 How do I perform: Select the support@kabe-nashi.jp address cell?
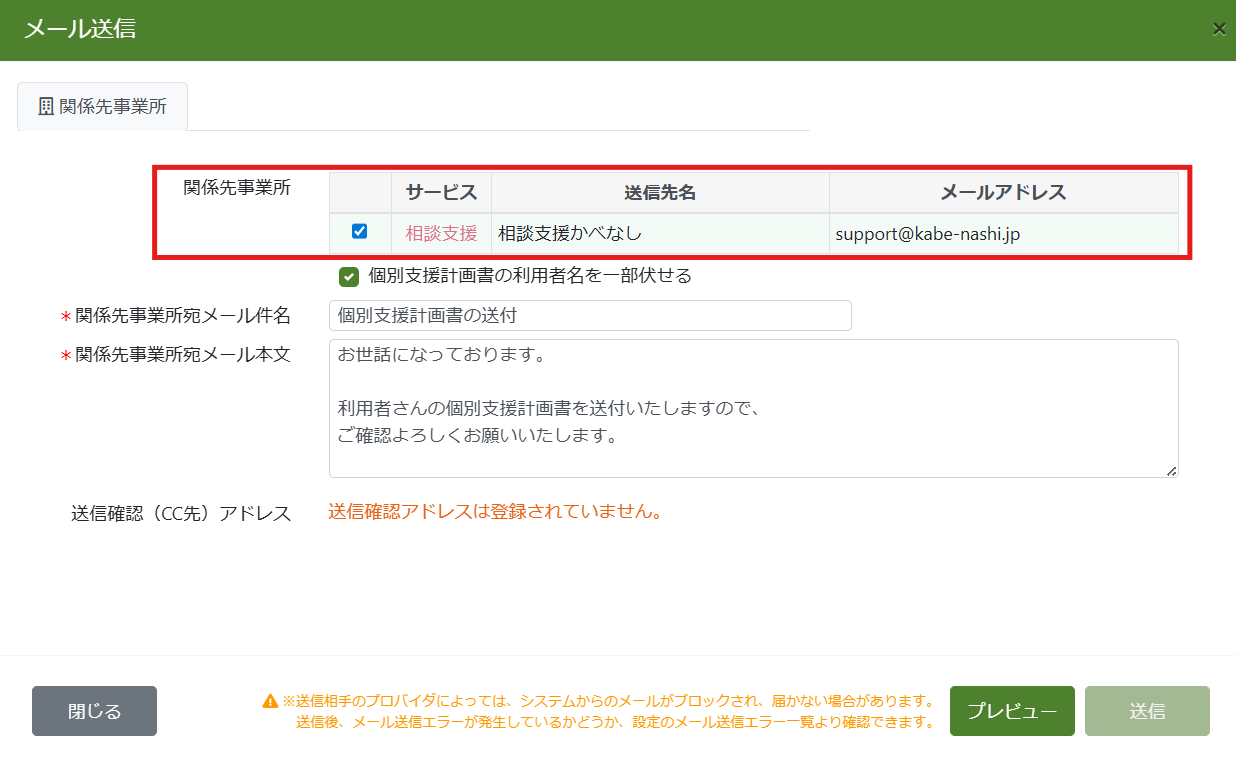927,233
